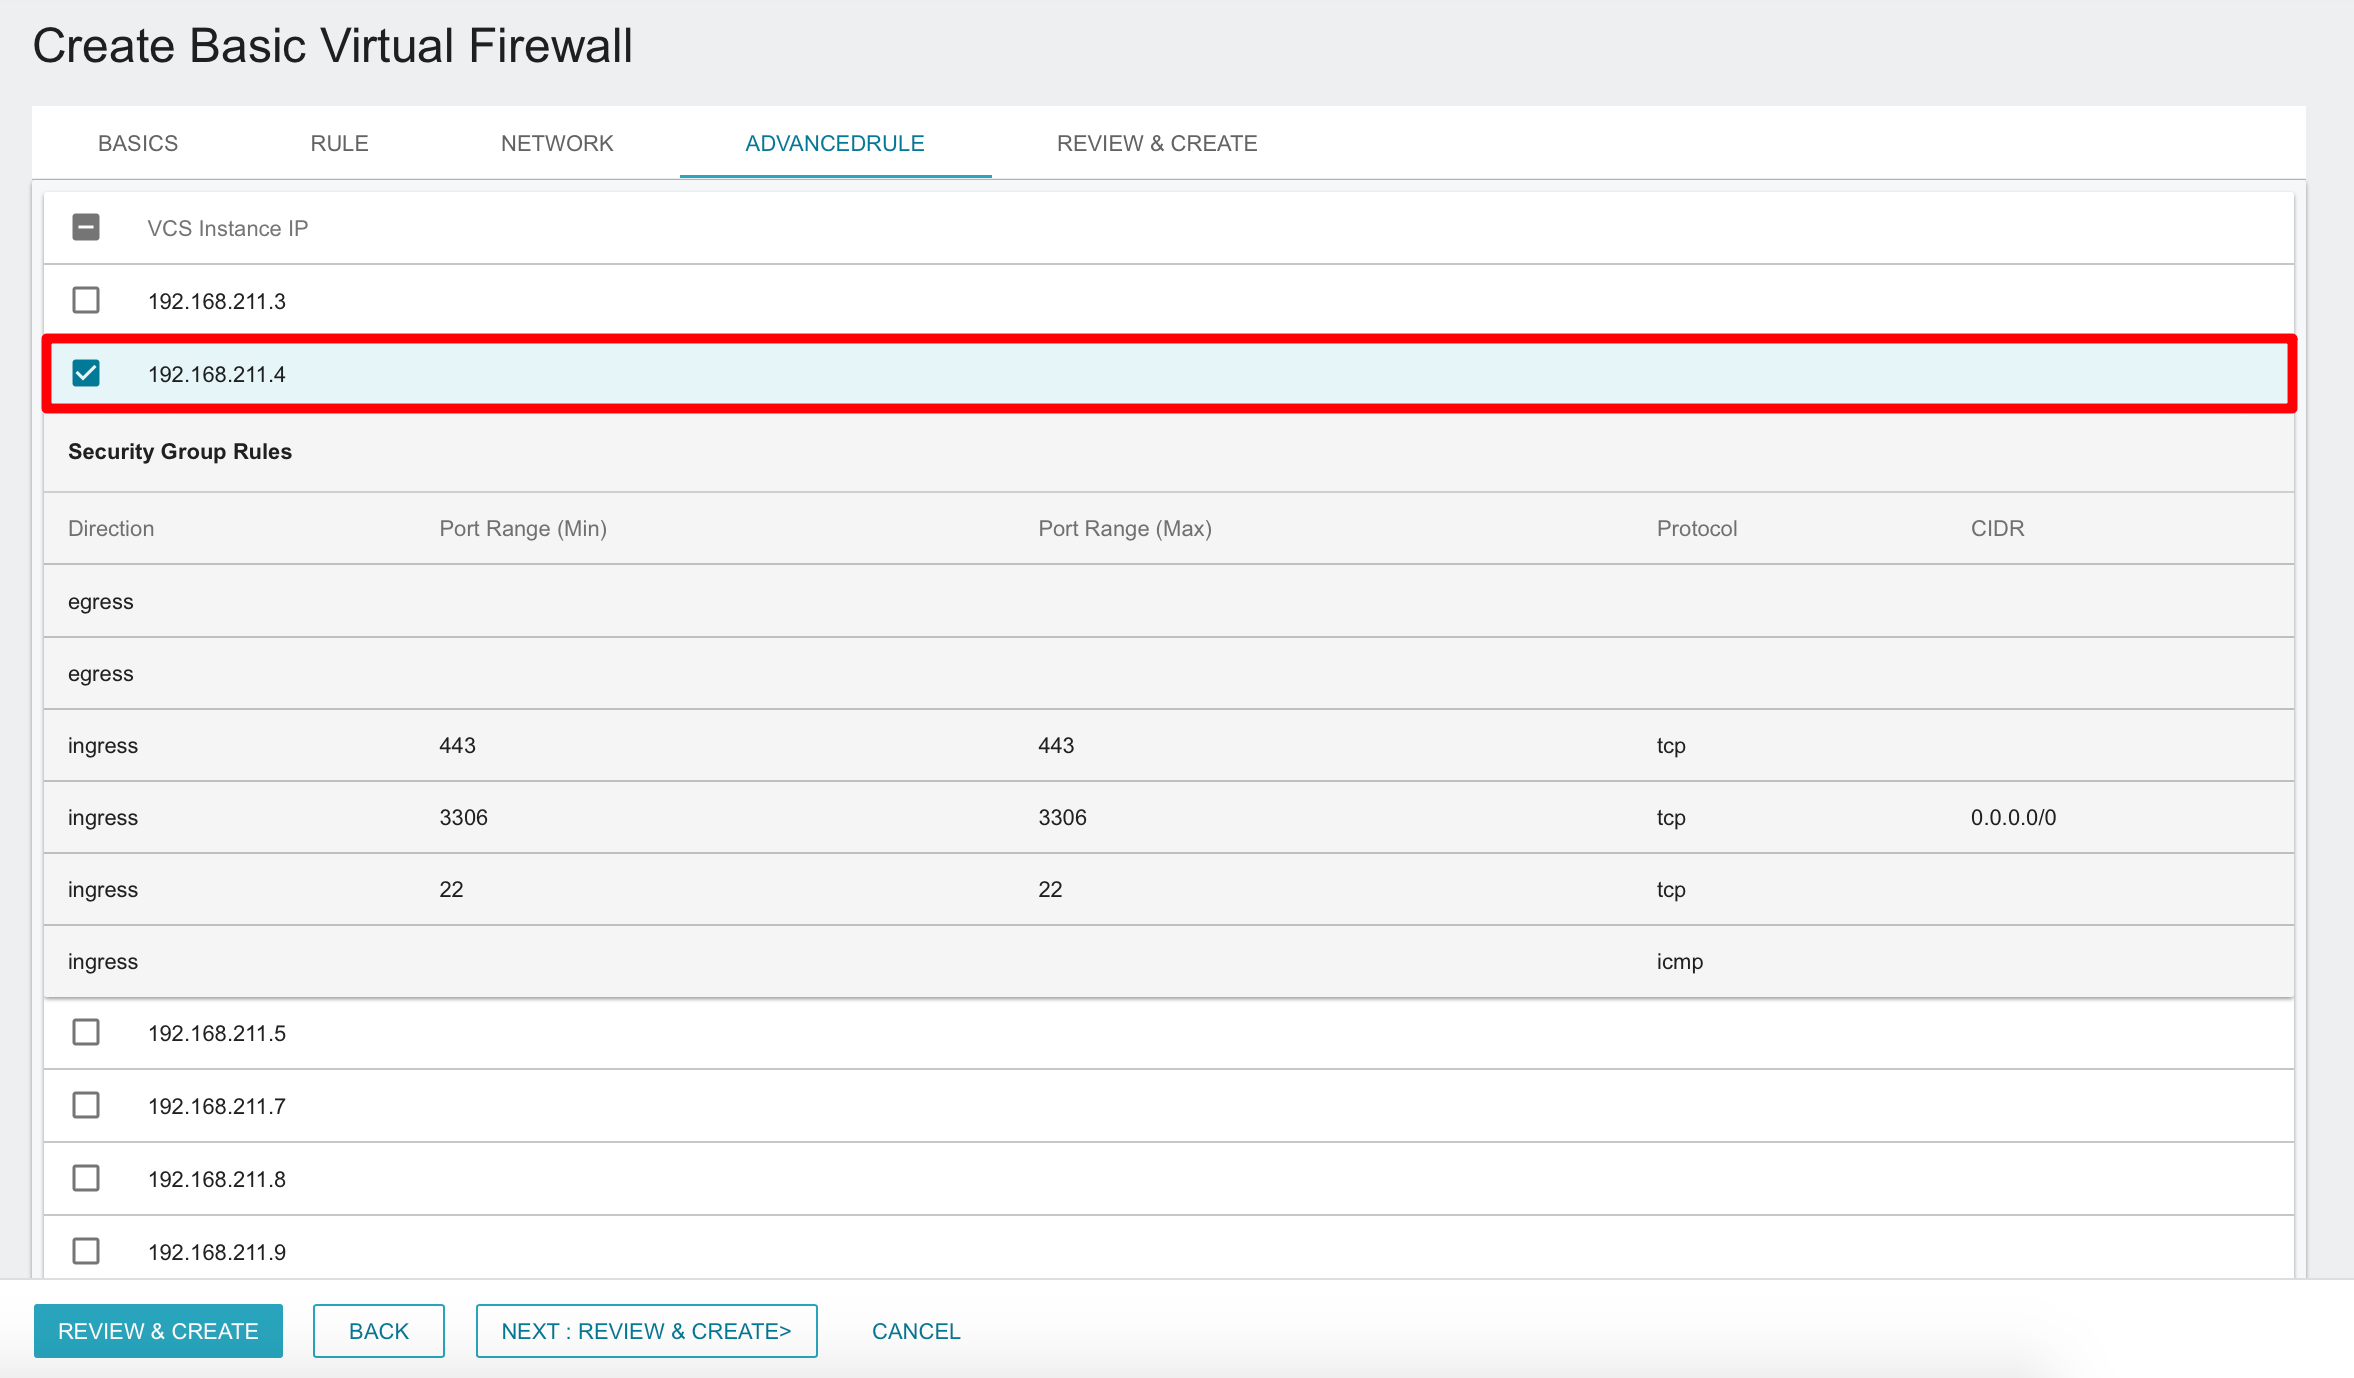The height and width of the screenshot is (1378, 2354).
Task: Click the 0.0.0.0/0 CIDR value
Action: click(2013, 818)
